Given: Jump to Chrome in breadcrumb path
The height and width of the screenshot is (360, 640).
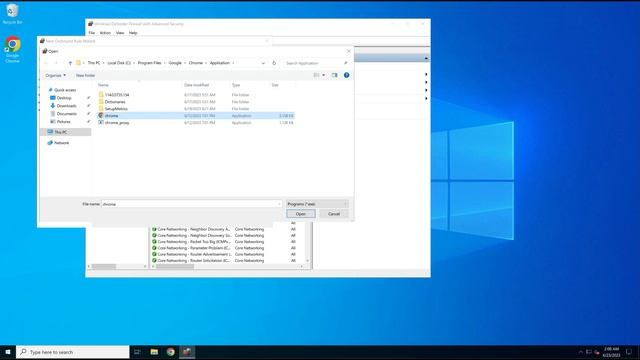Looking at the screenshot, I should [196, 63].
